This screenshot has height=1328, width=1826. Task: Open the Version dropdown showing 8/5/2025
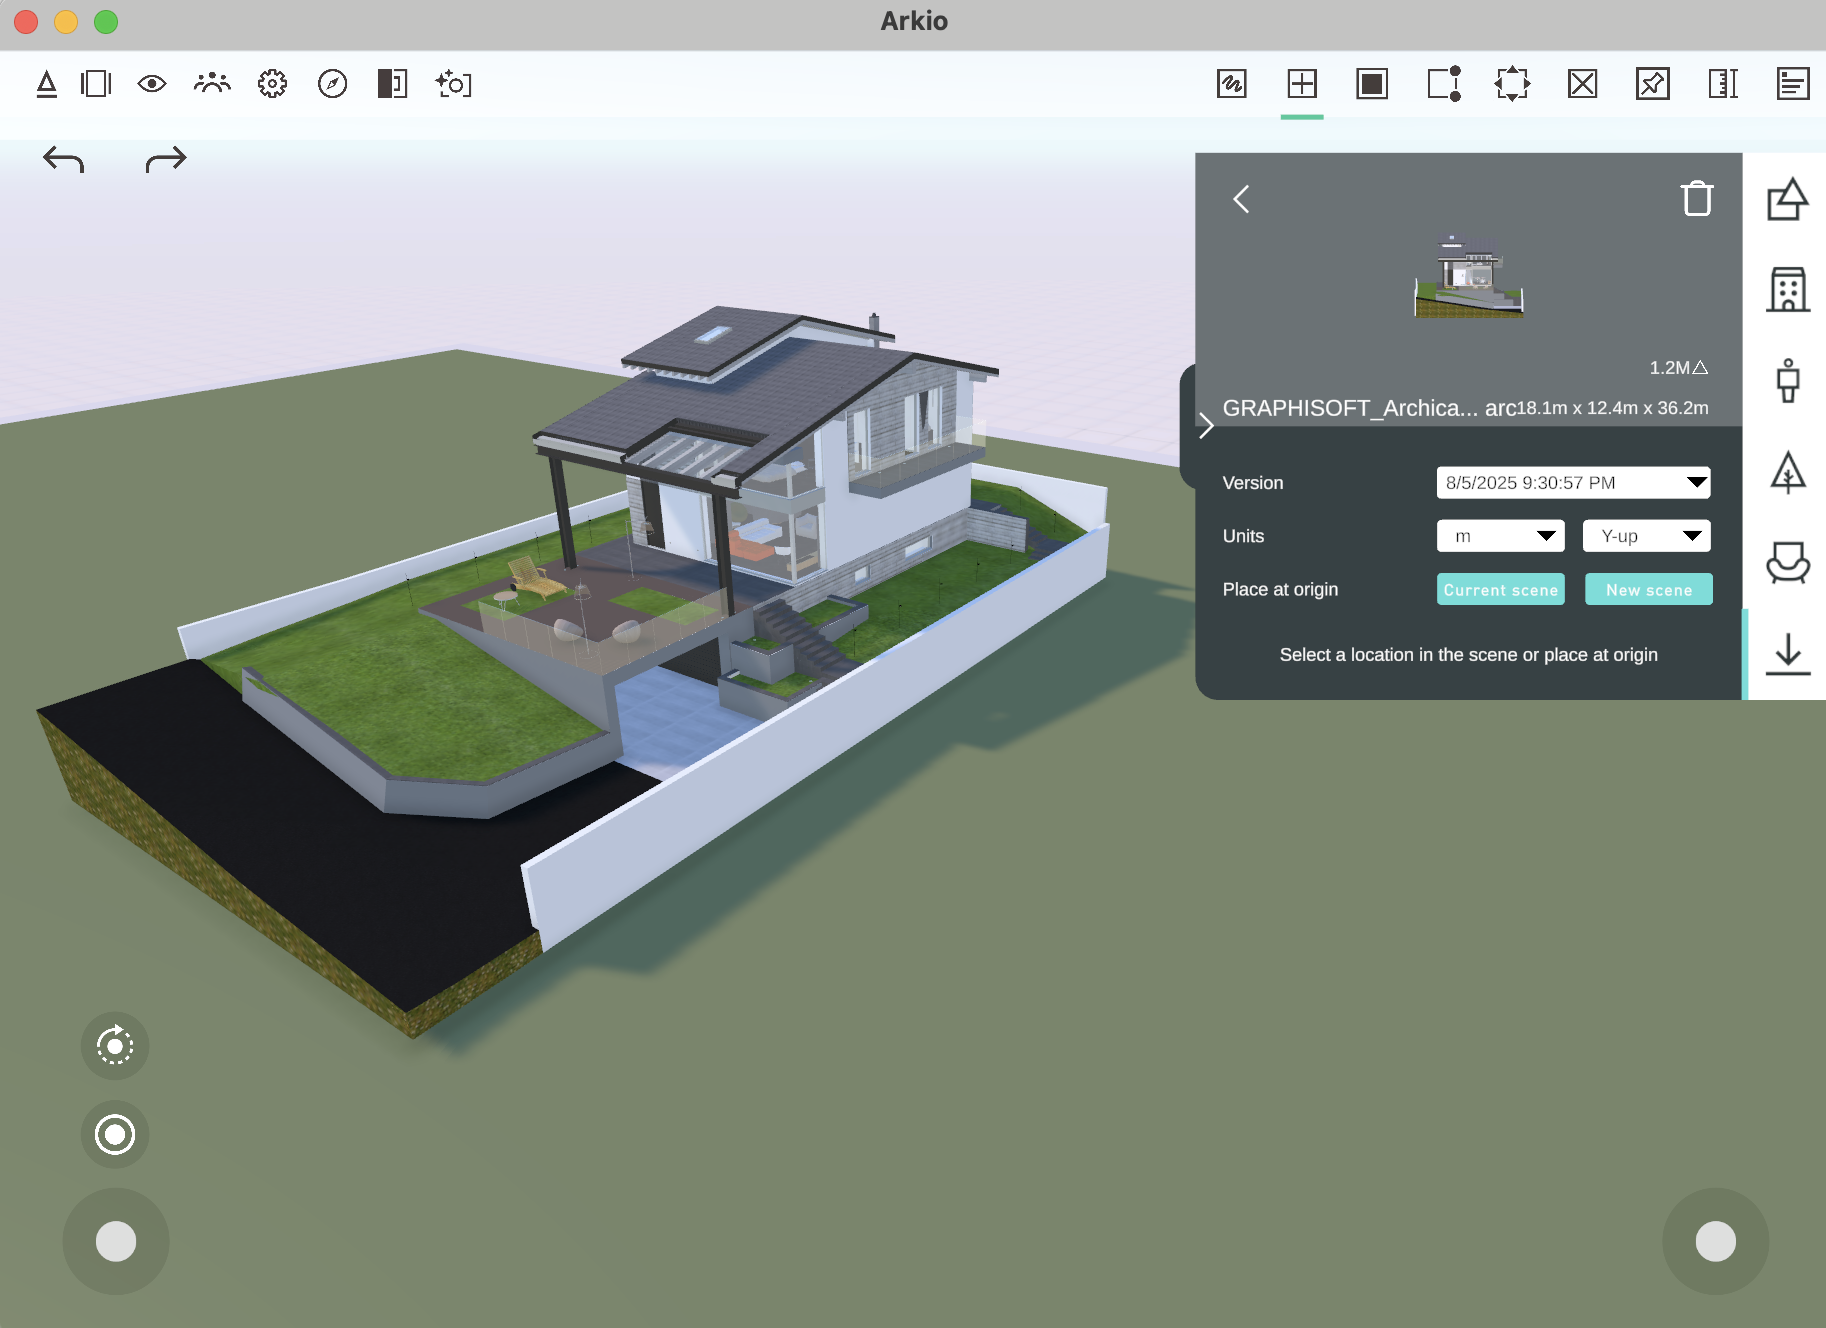click(x=1572, y=482)
